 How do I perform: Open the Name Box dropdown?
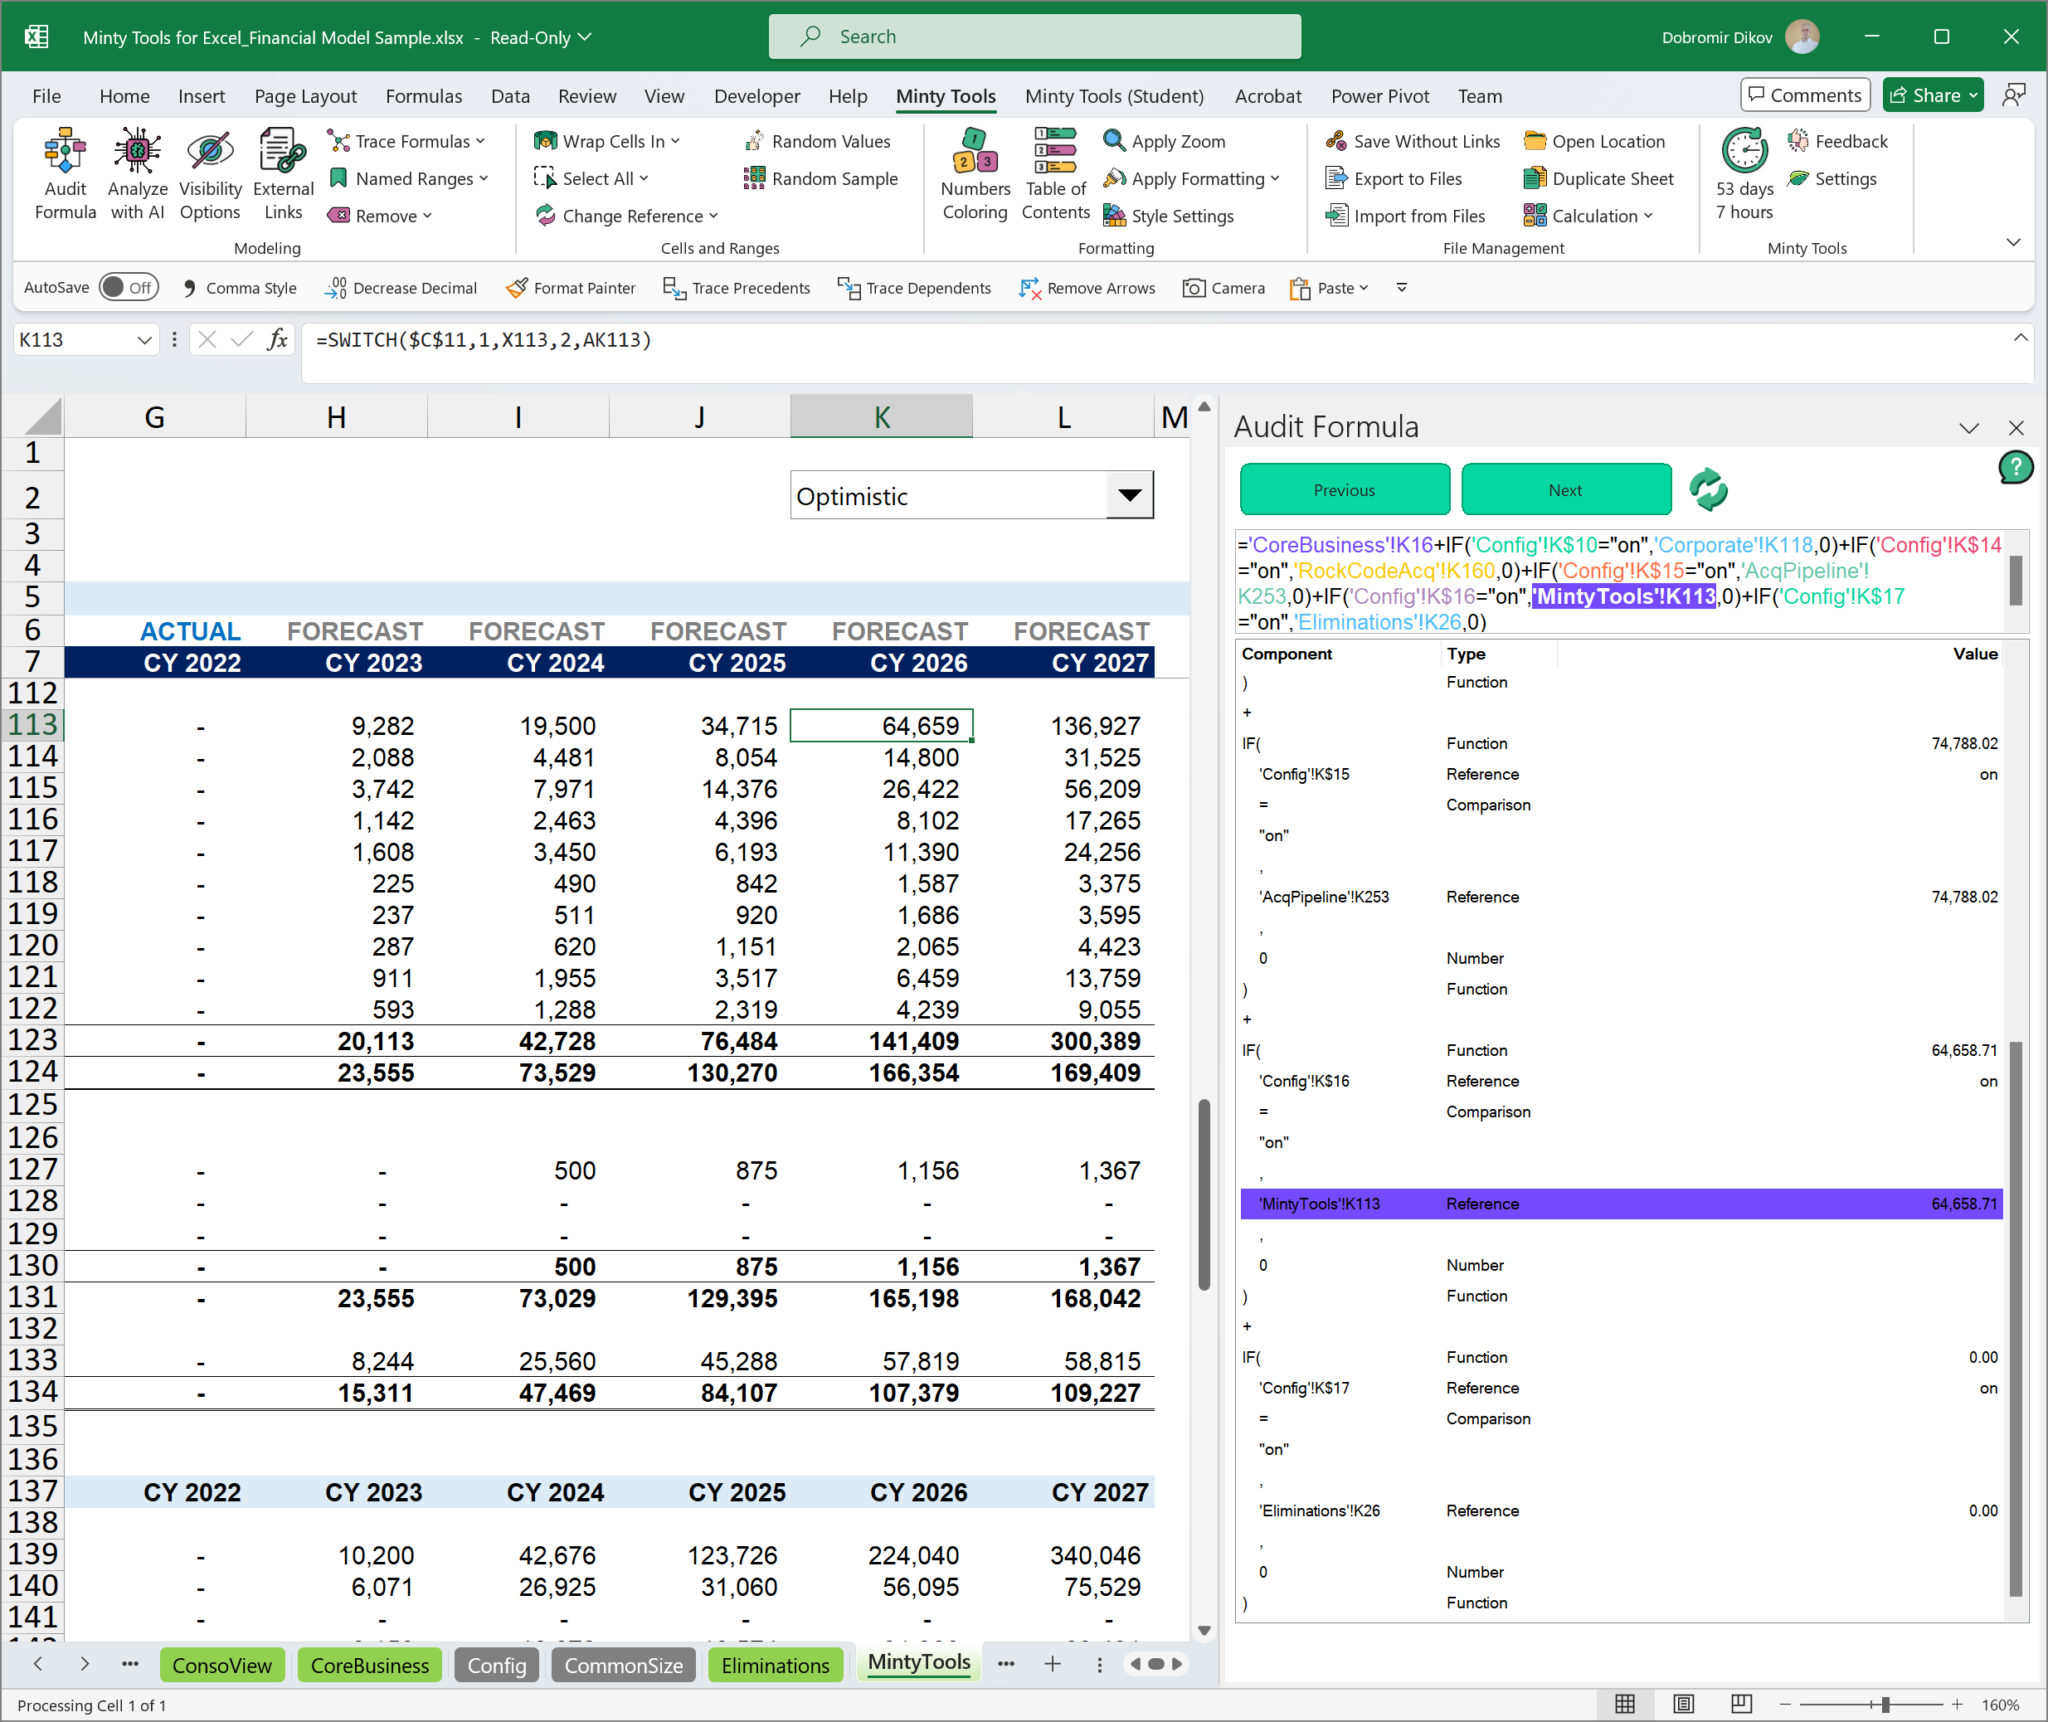tap(144, 340)
